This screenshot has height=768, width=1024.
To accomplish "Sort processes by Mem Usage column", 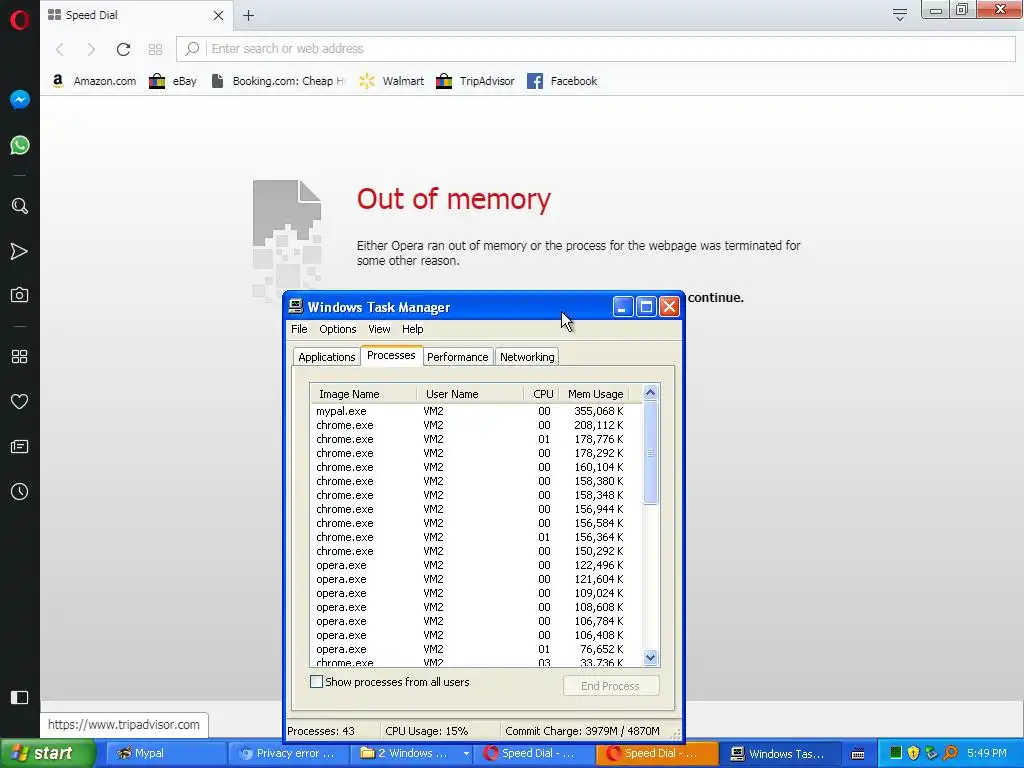I will (x=593, y=394).
